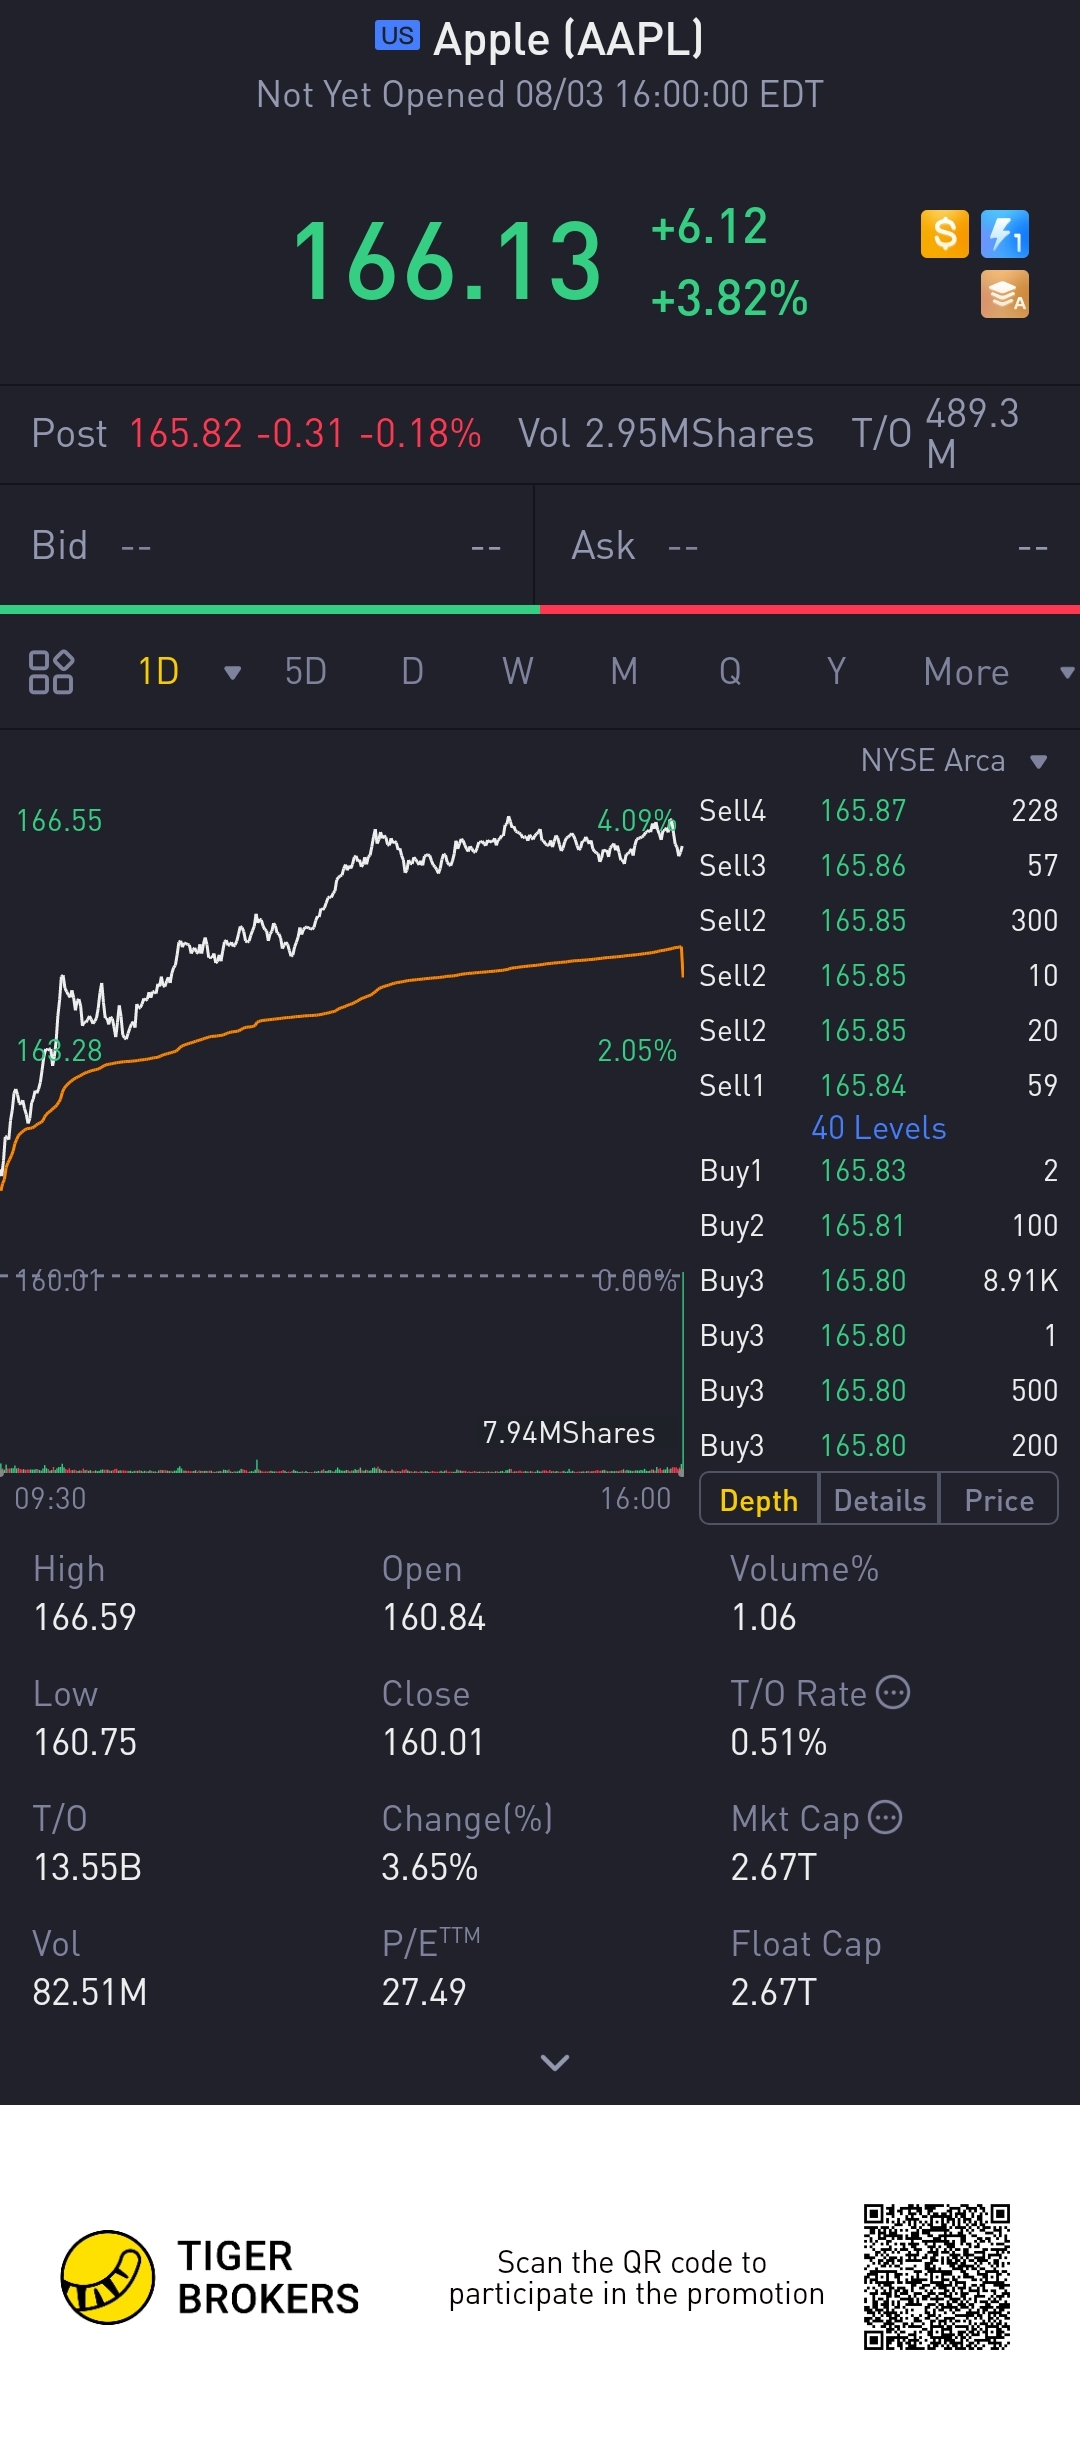This screenshot has width=1080, height=2450.
Task: Tap the promotion QR code
Action: (937, 2276)
